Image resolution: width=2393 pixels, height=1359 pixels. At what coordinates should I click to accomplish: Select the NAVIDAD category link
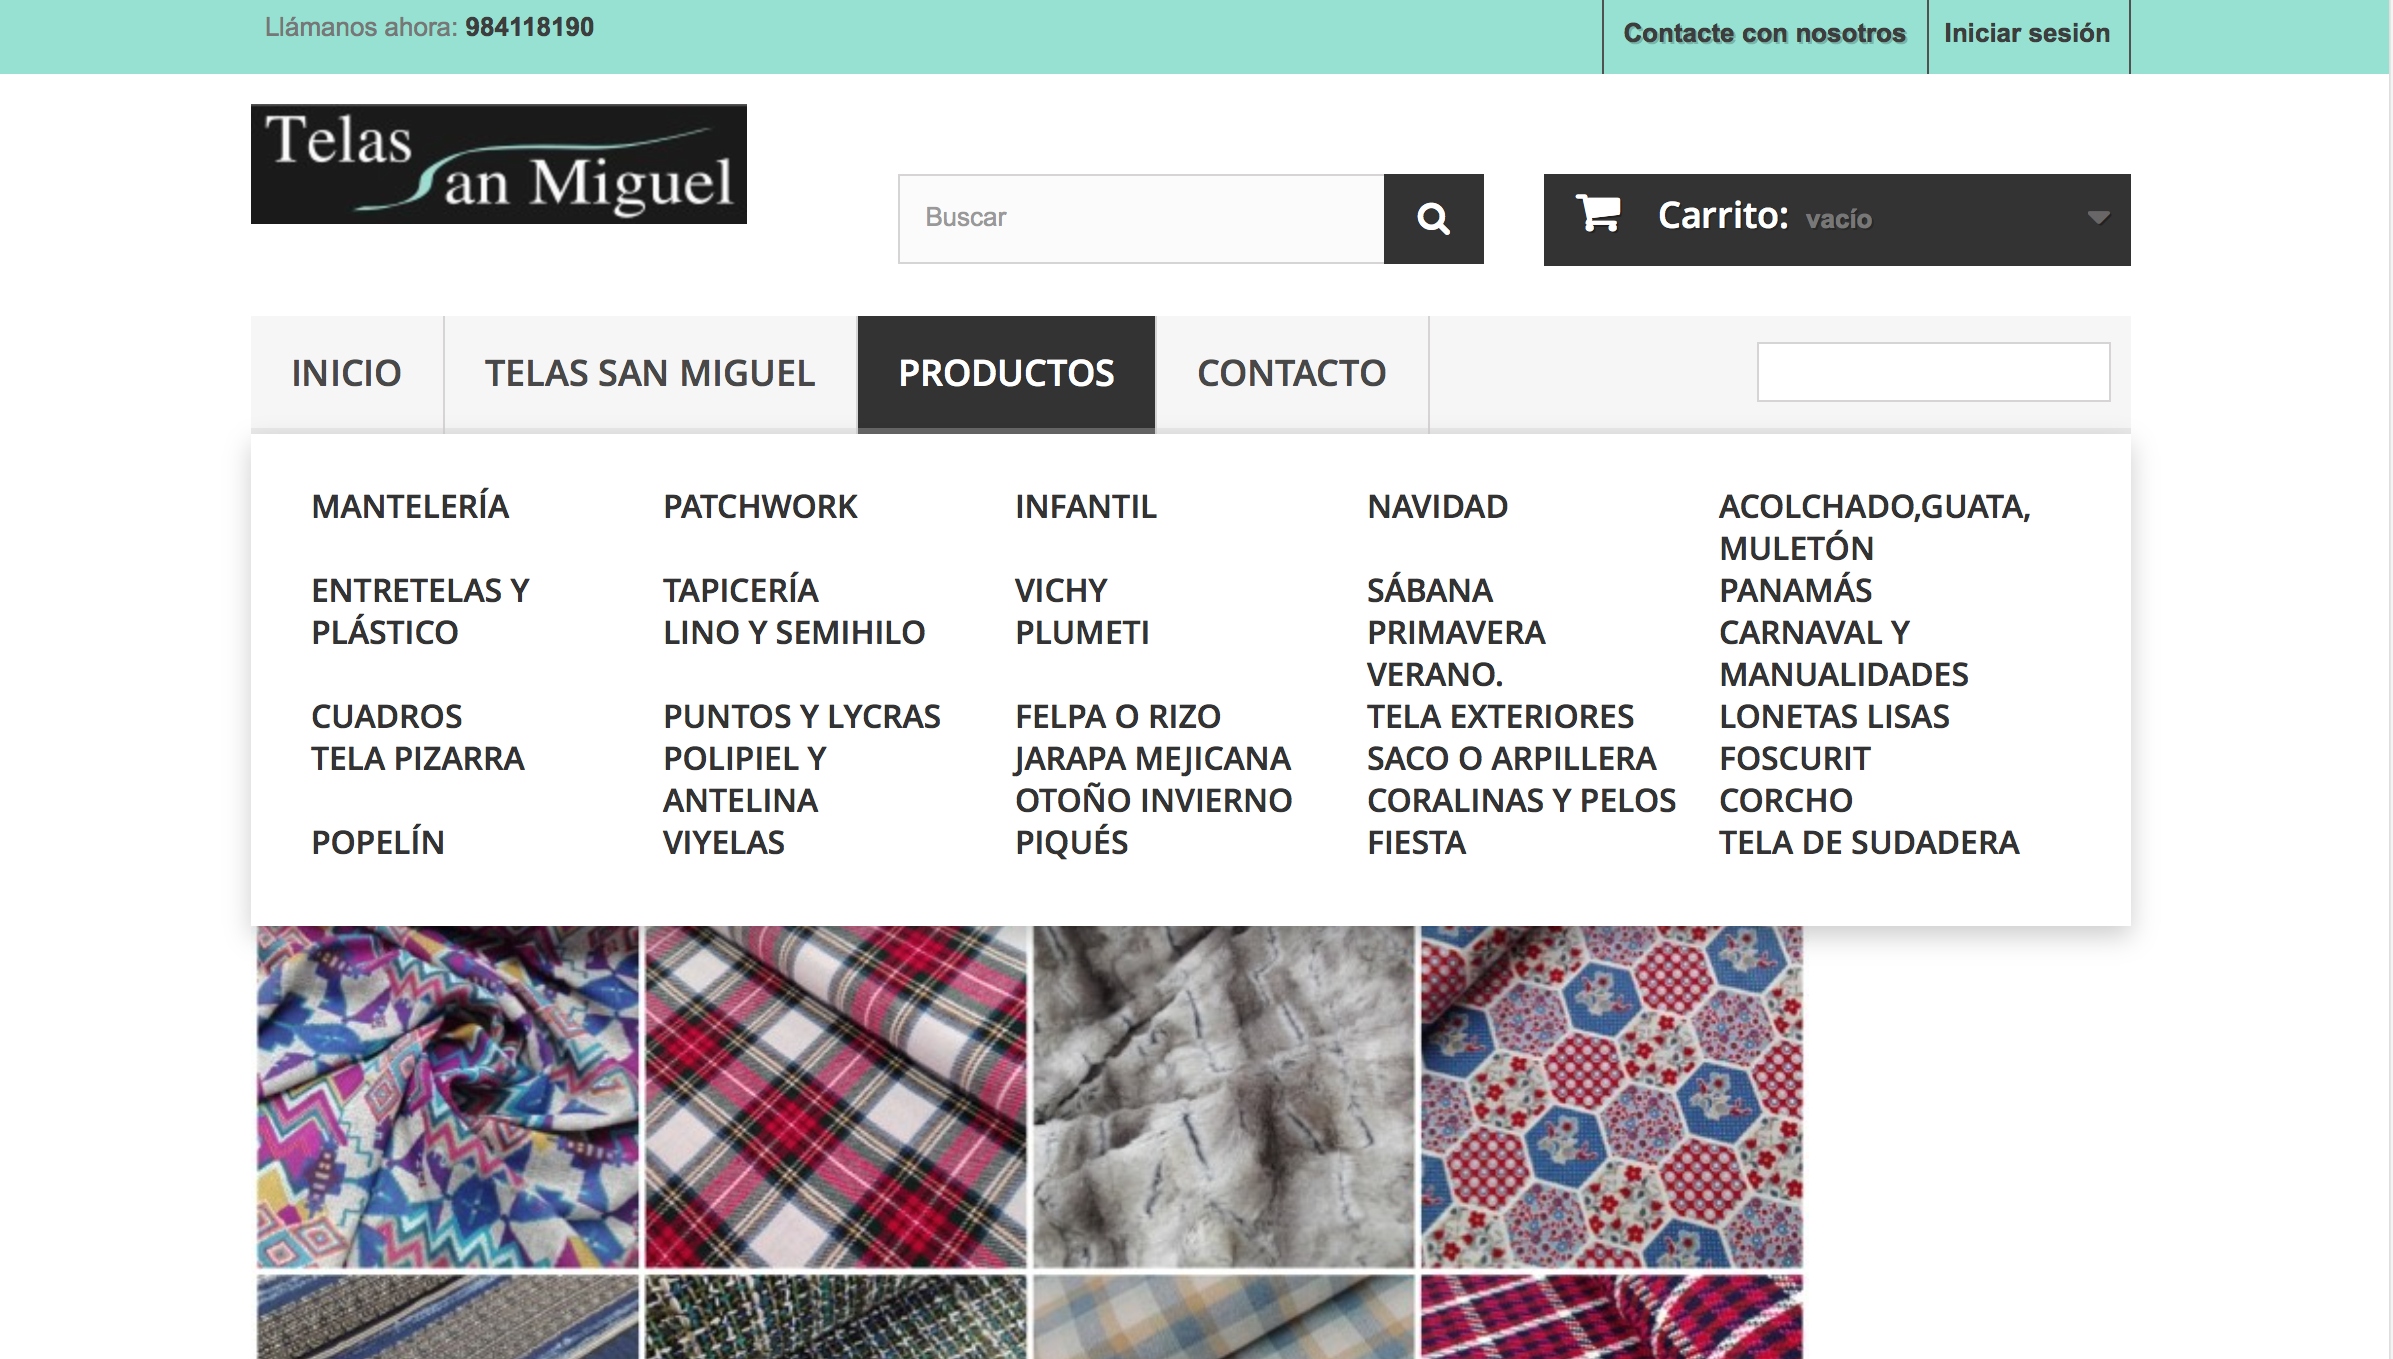coord(1437,507)
